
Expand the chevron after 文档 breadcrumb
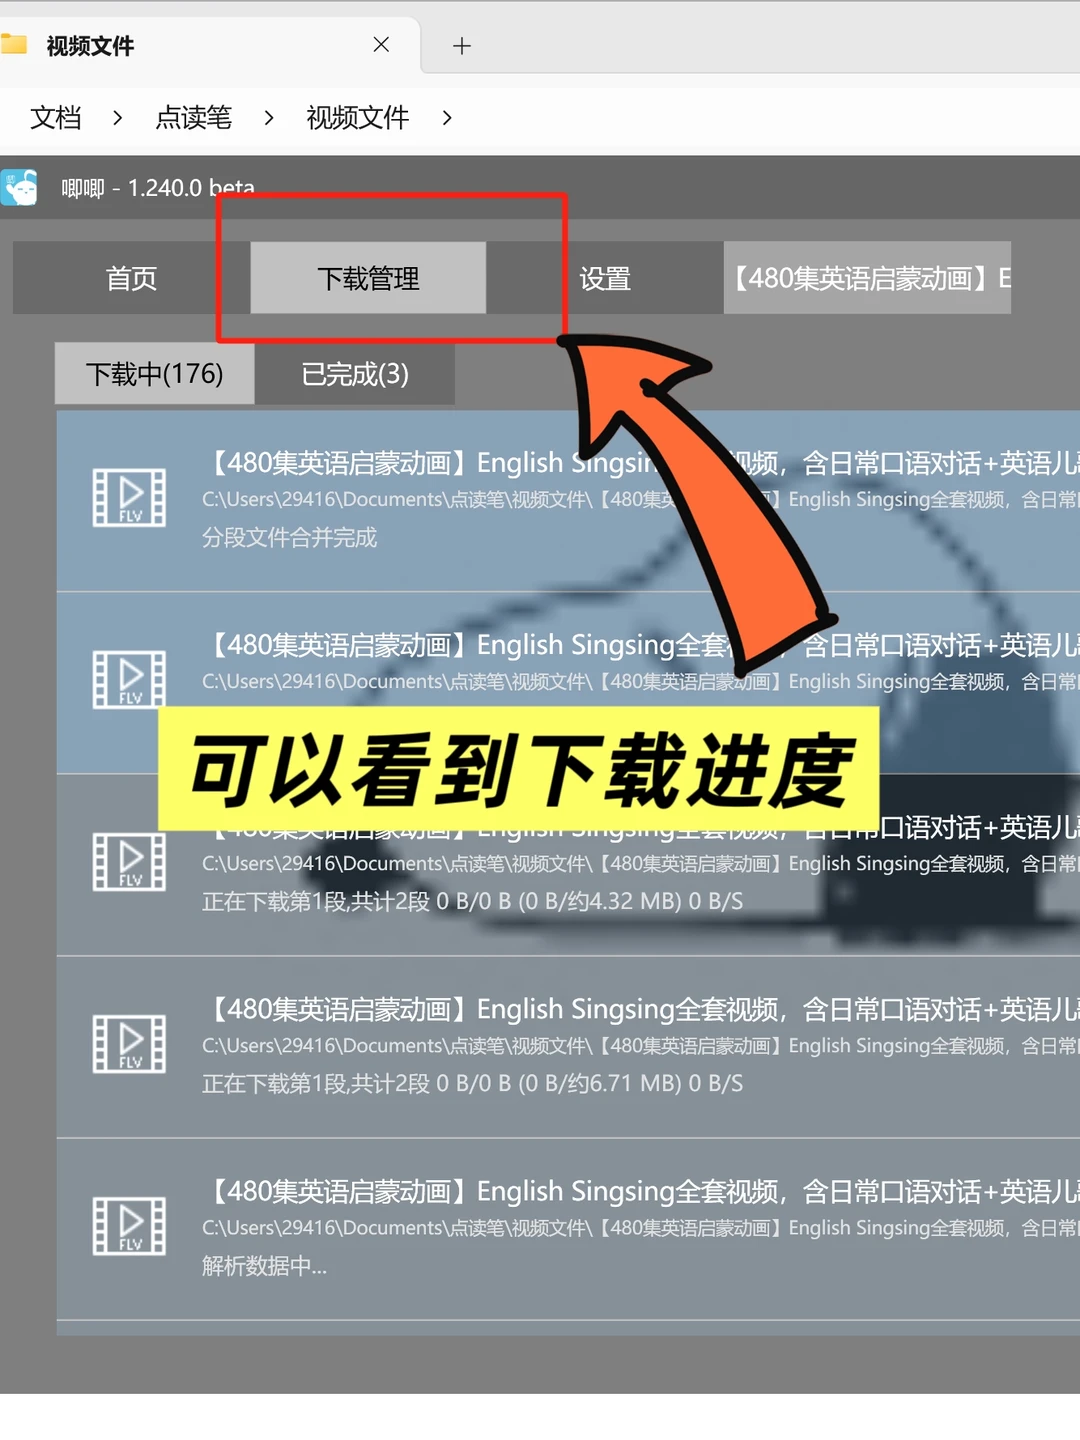pyautogui.click(x=117, y=118)
